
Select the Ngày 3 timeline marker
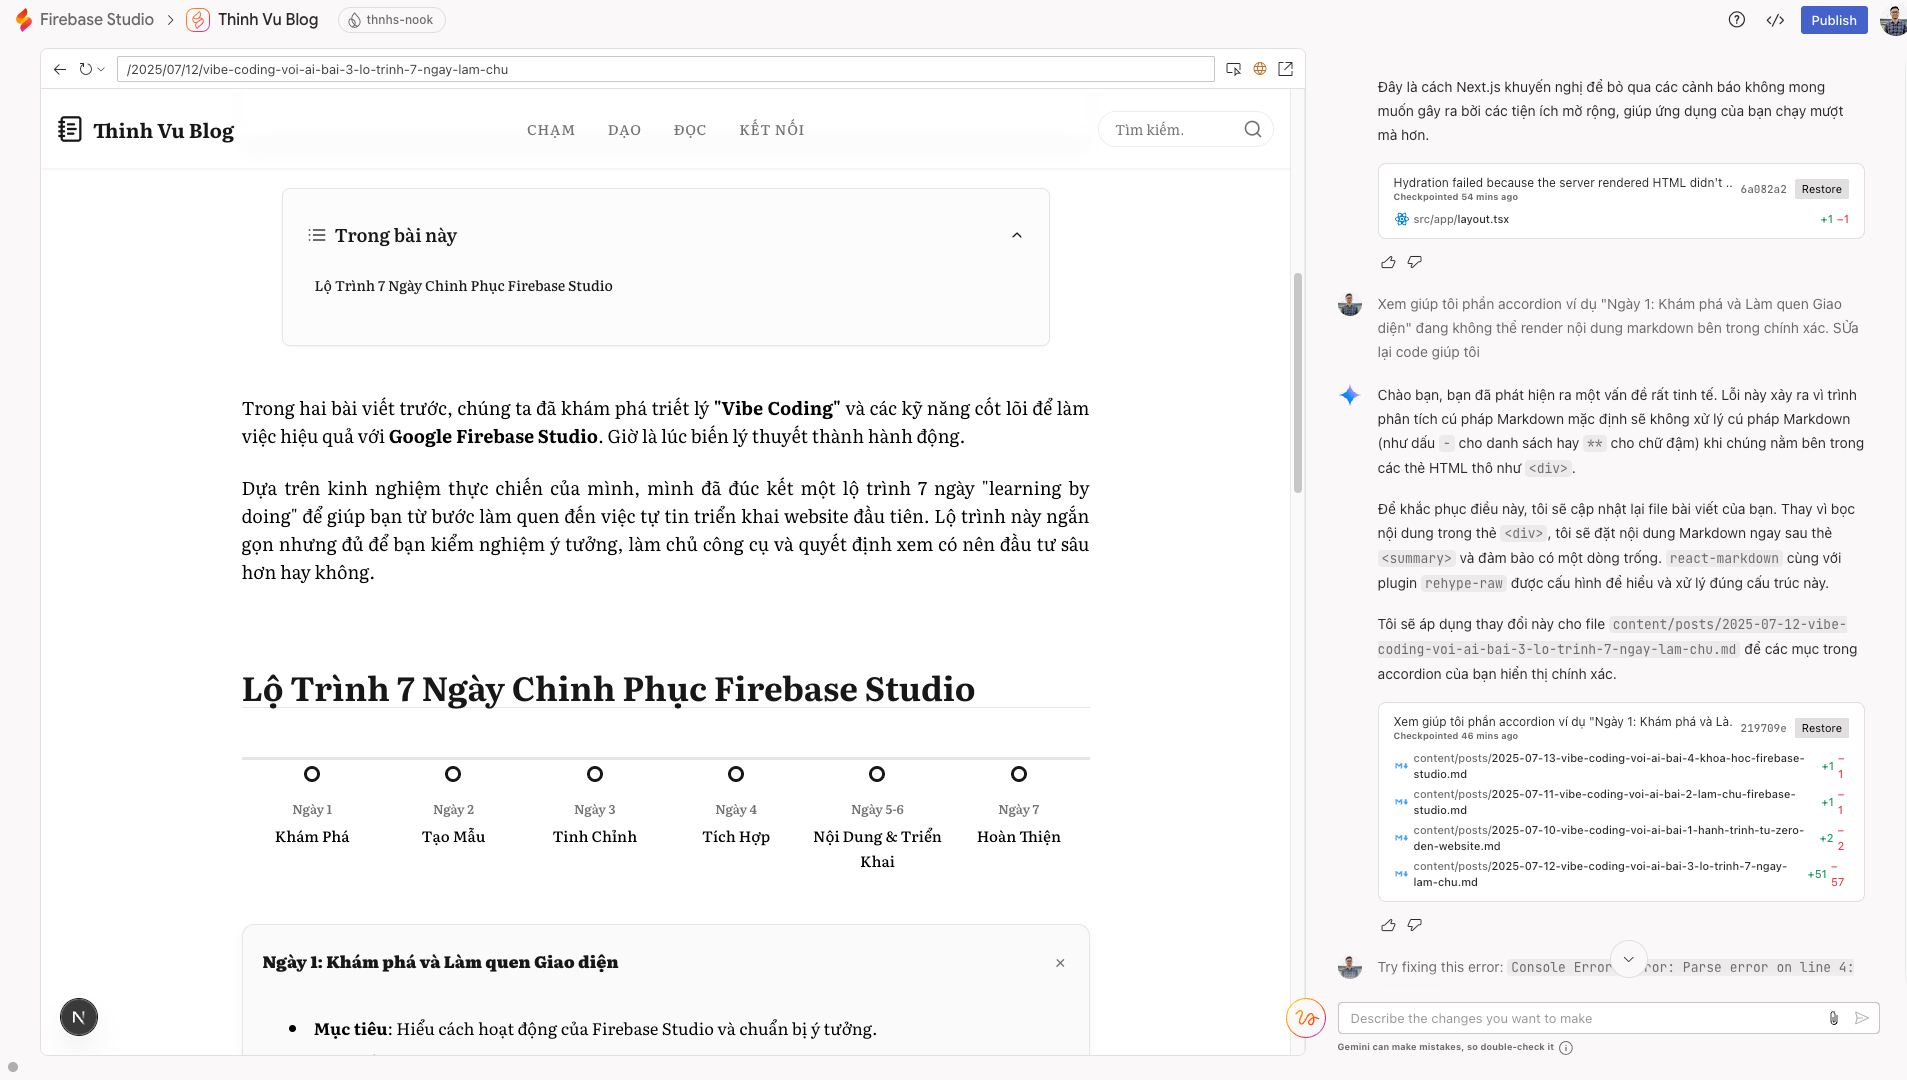[x=595, y=774]
